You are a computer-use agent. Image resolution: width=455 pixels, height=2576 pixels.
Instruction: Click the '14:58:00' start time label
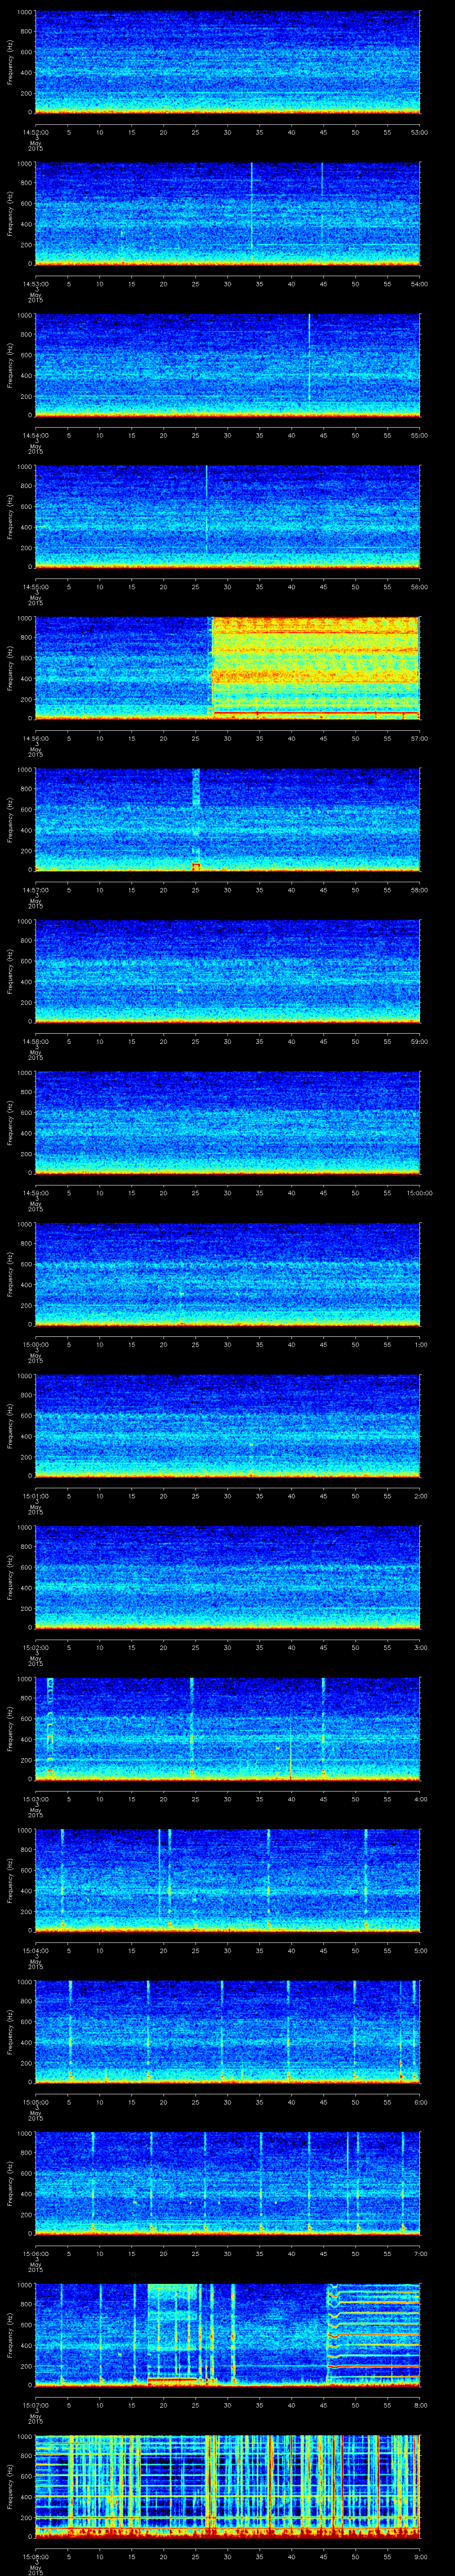coord(35,1041)
